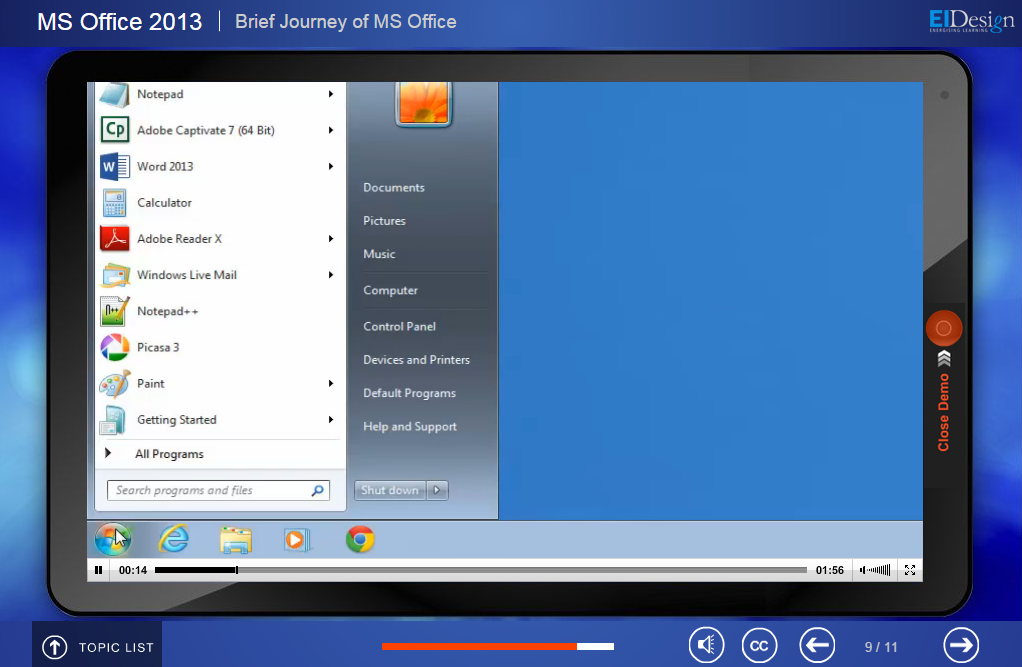Toggle fullscreen for the demo video
Image resolution: width=1022 pixels, height=667 pixels.
pyautogui.click(x=910, y=570)
